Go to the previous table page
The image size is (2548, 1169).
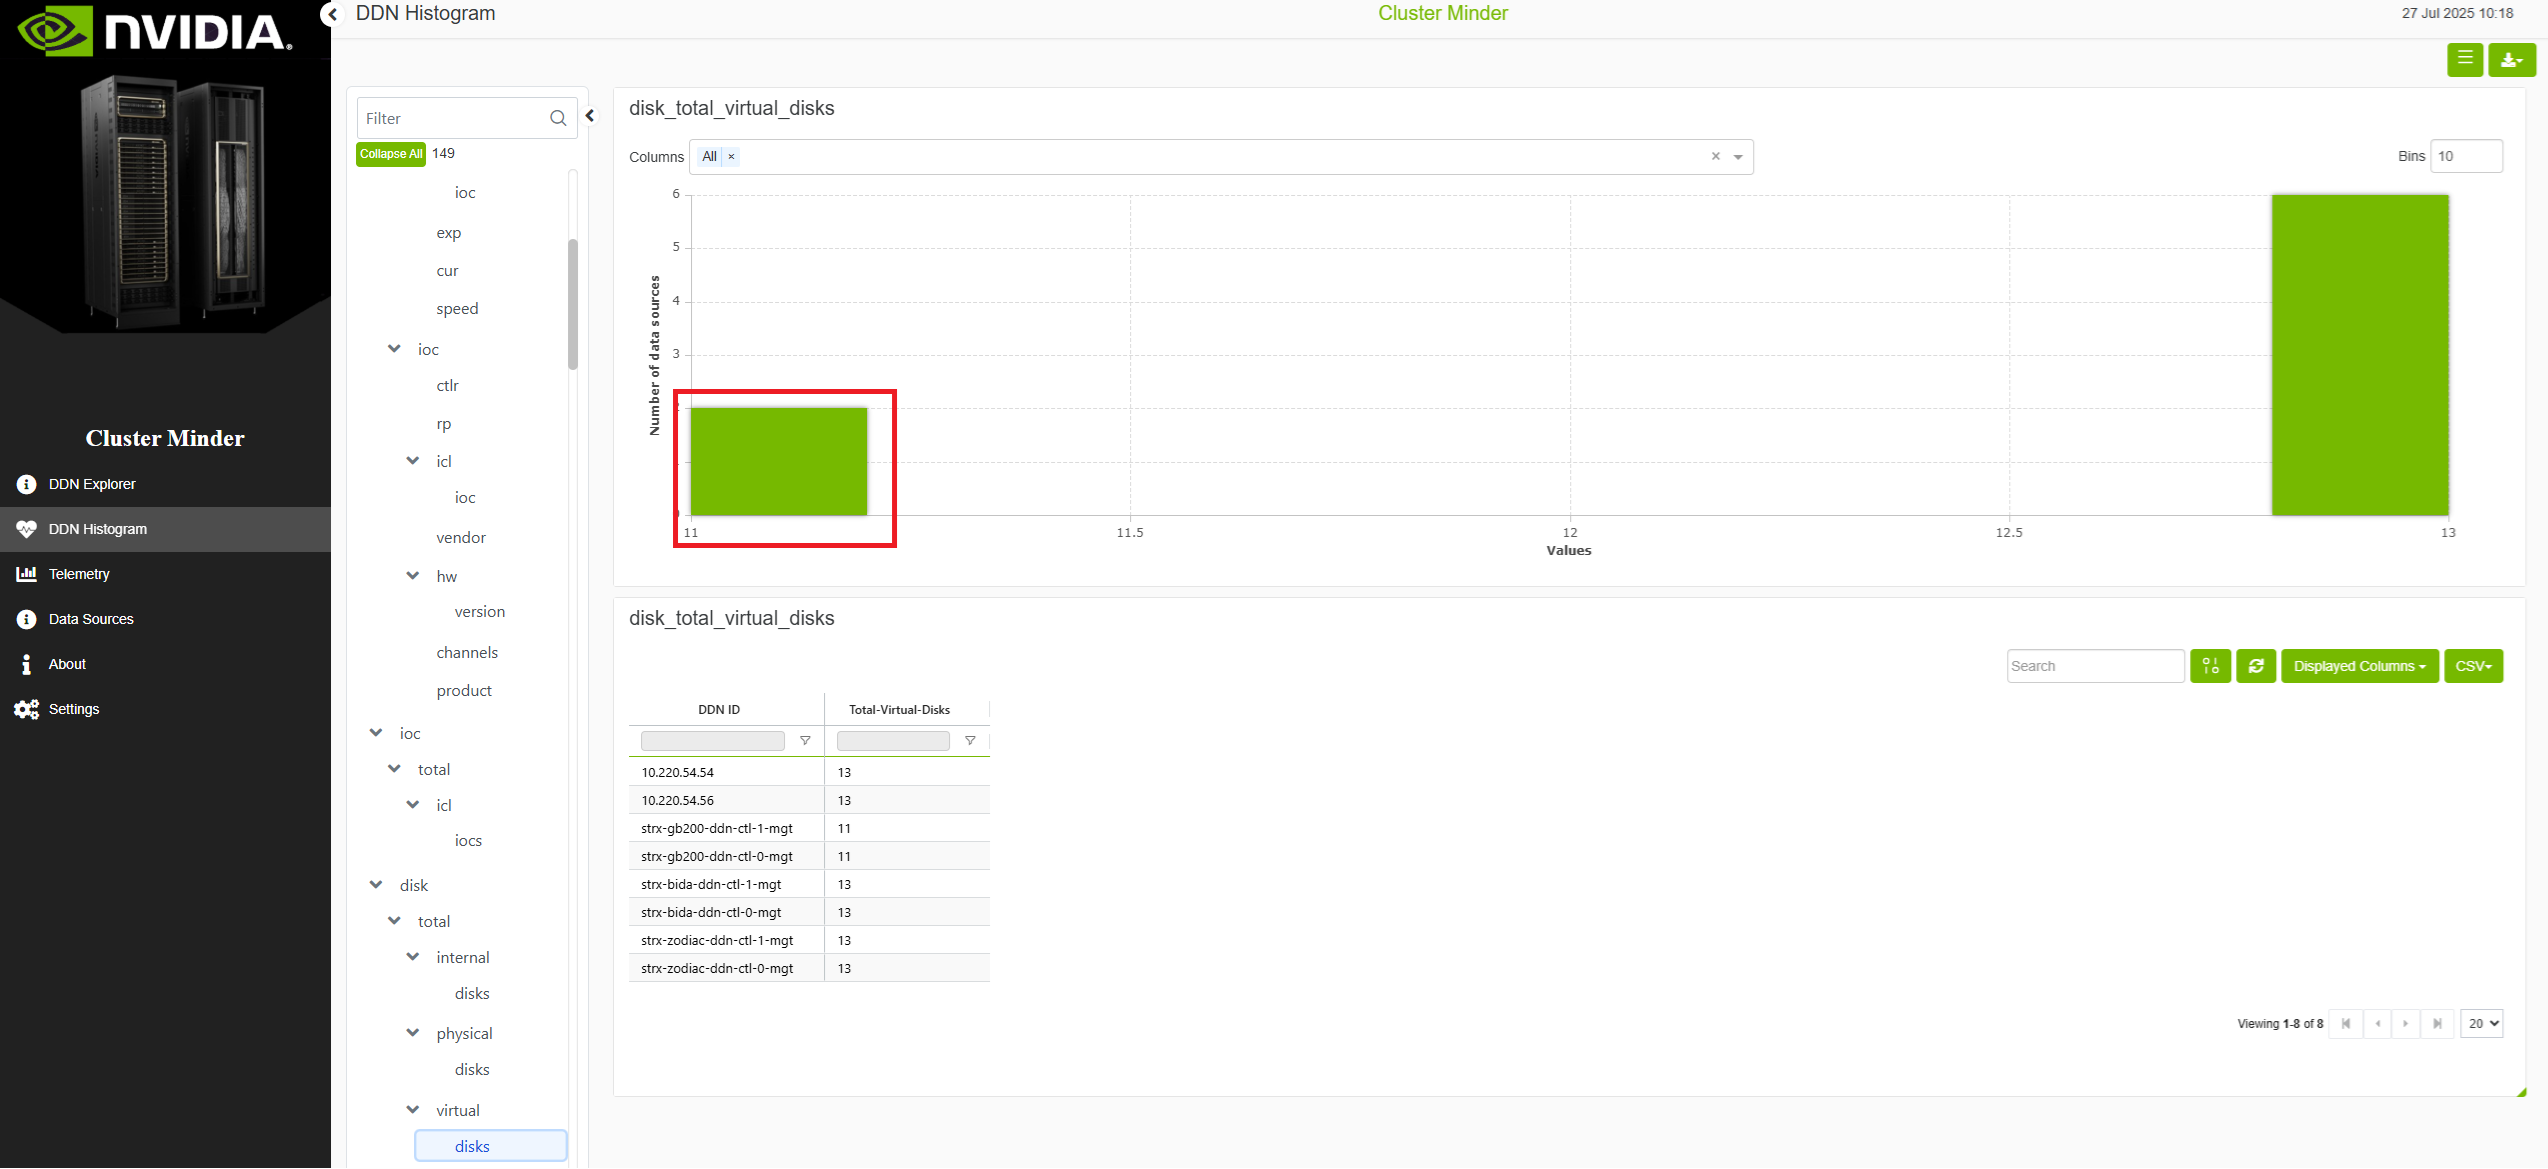(2377, 1024)
